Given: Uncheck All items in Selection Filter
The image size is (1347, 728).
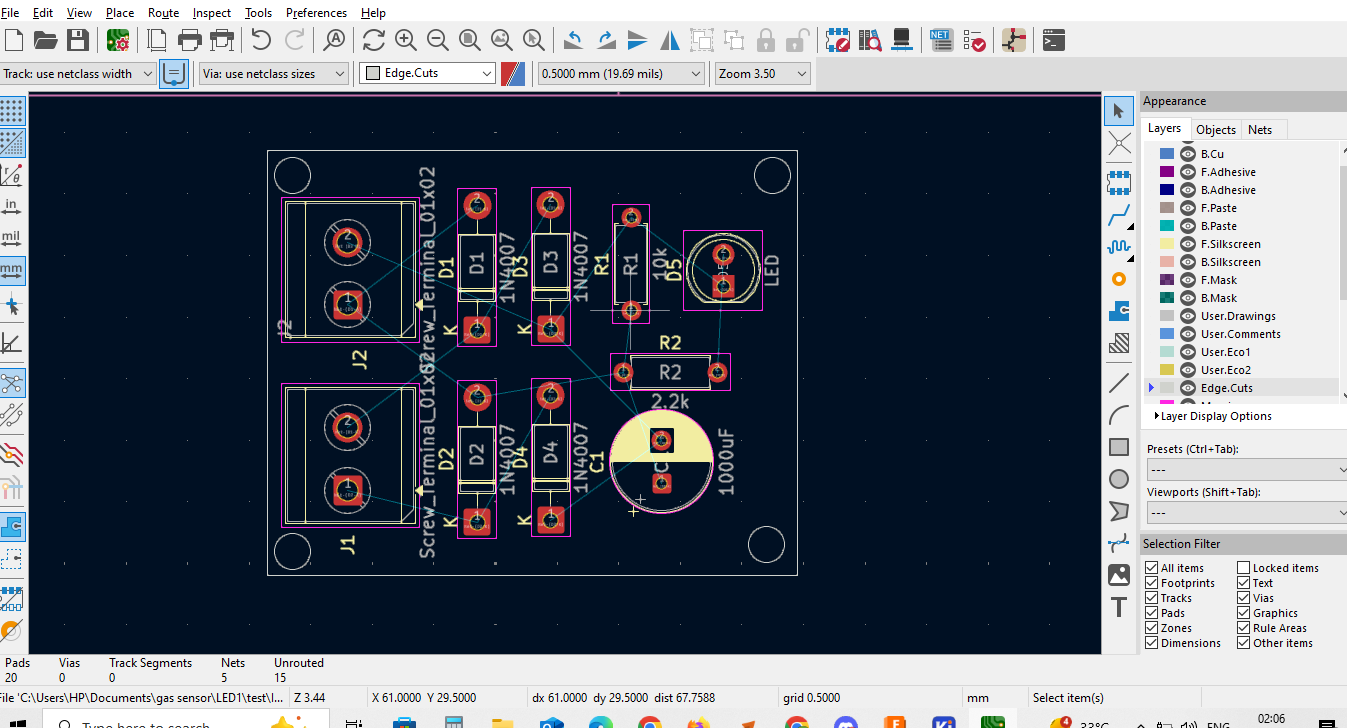Looking at the screenshot, I should pos(1152,568).
